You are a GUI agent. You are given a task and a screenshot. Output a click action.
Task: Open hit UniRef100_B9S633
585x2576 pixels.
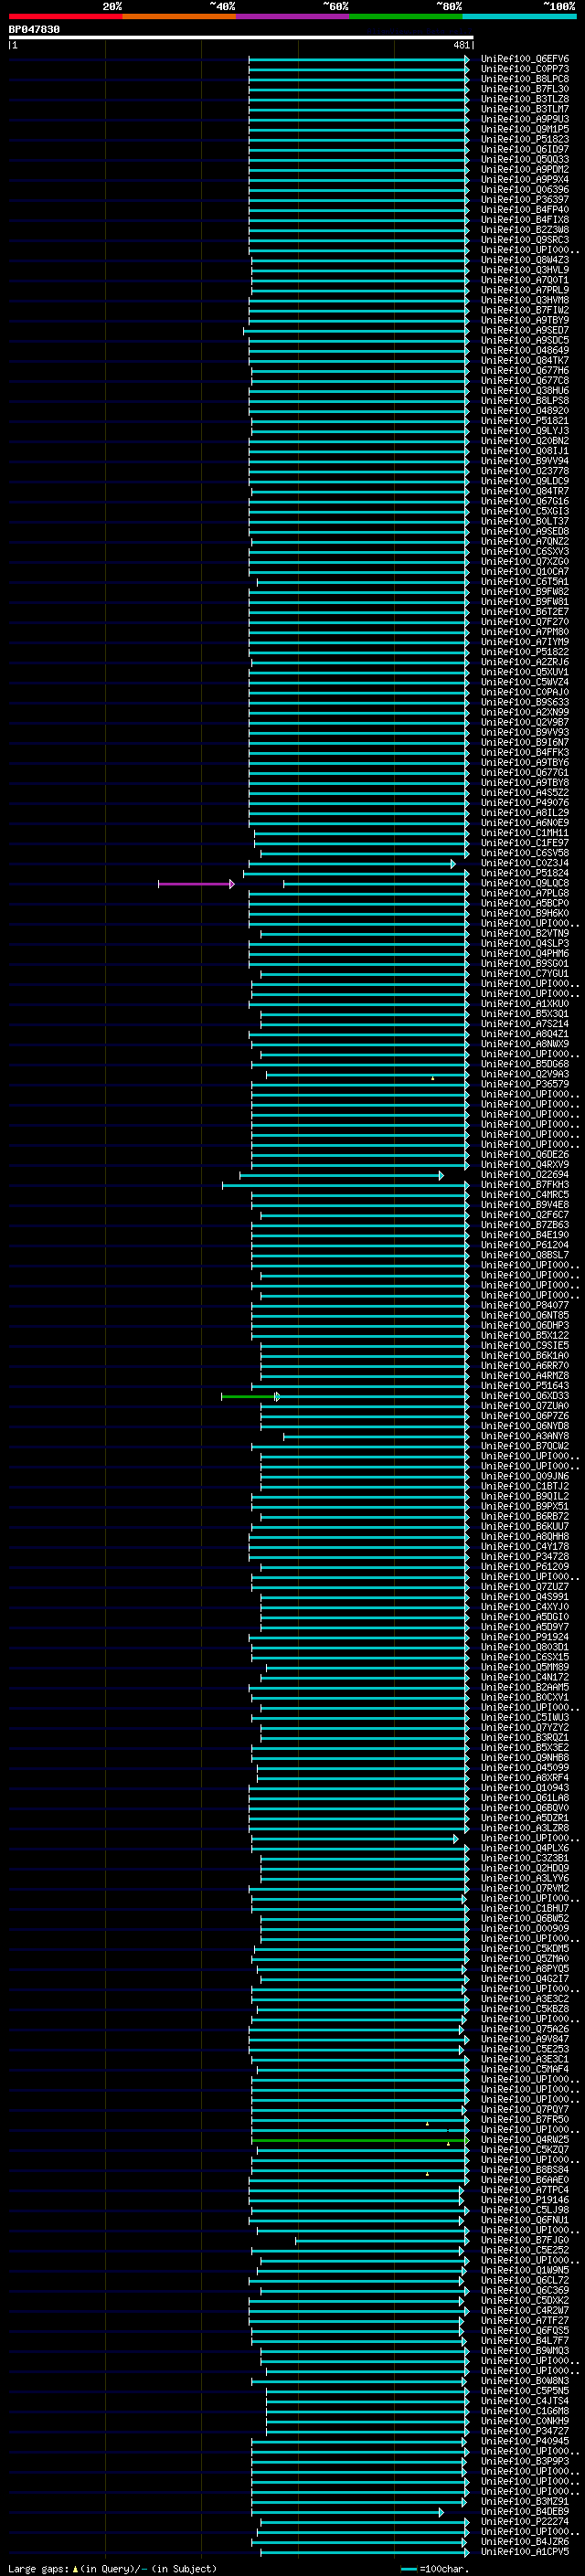524,702
